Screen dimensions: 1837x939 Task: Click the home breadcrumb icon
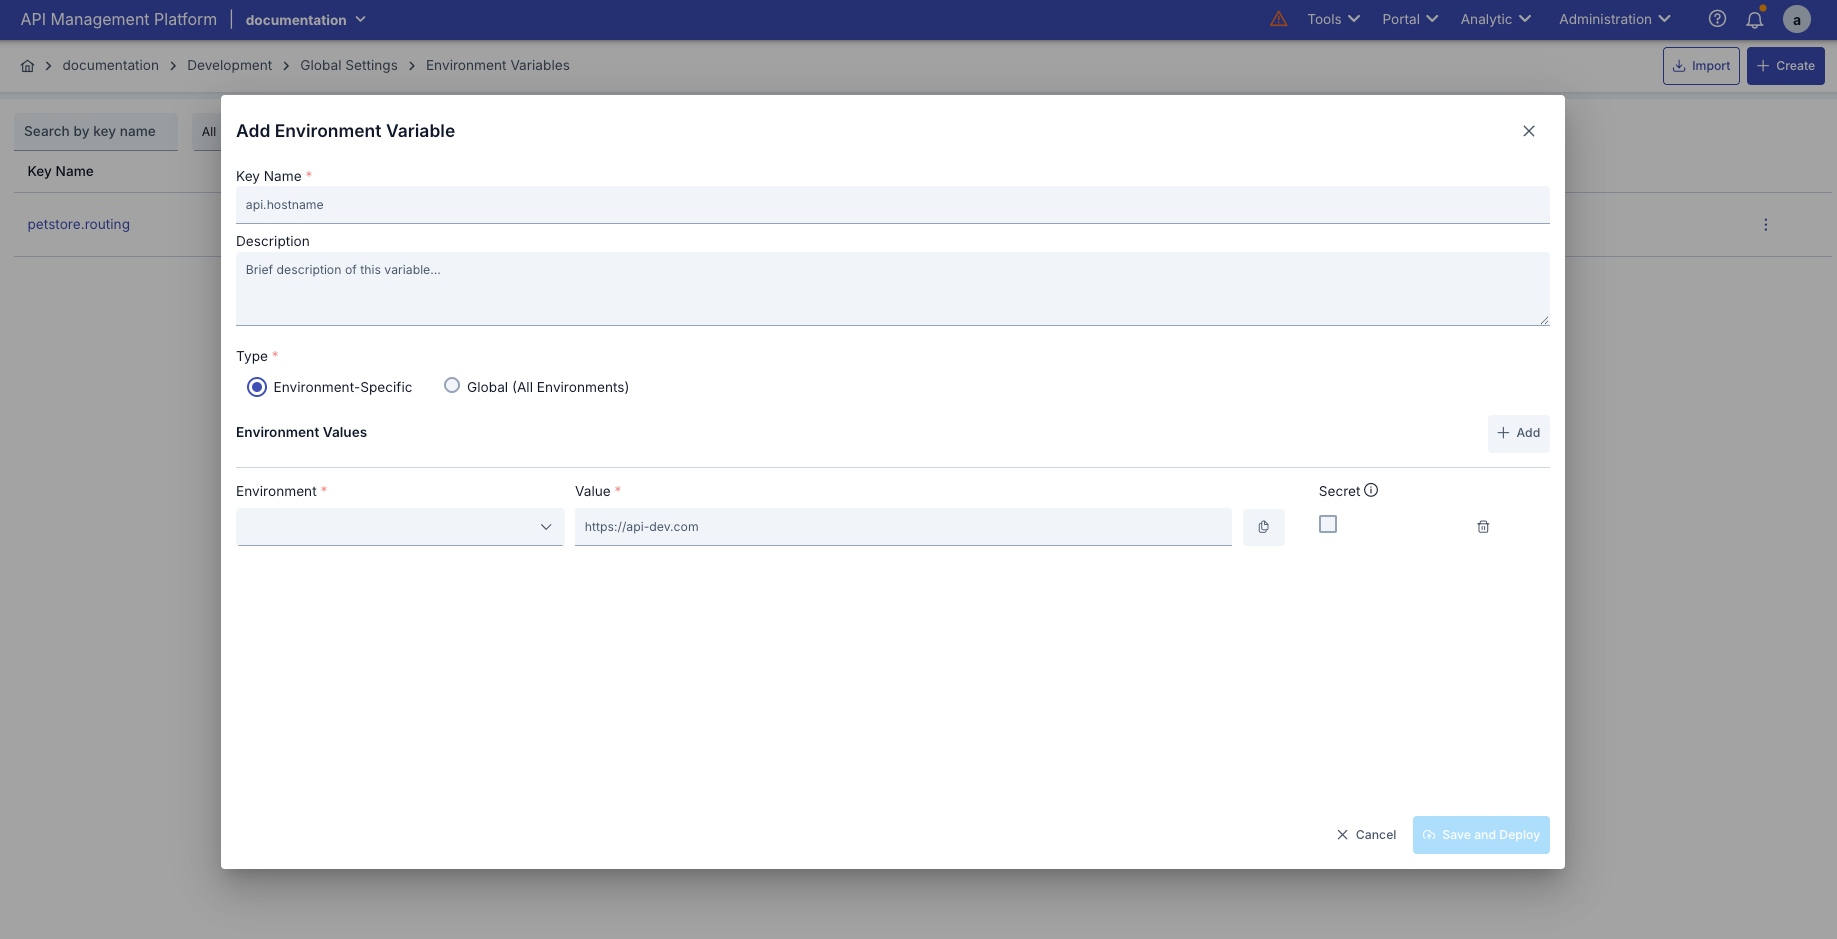(x=27, y=65)
